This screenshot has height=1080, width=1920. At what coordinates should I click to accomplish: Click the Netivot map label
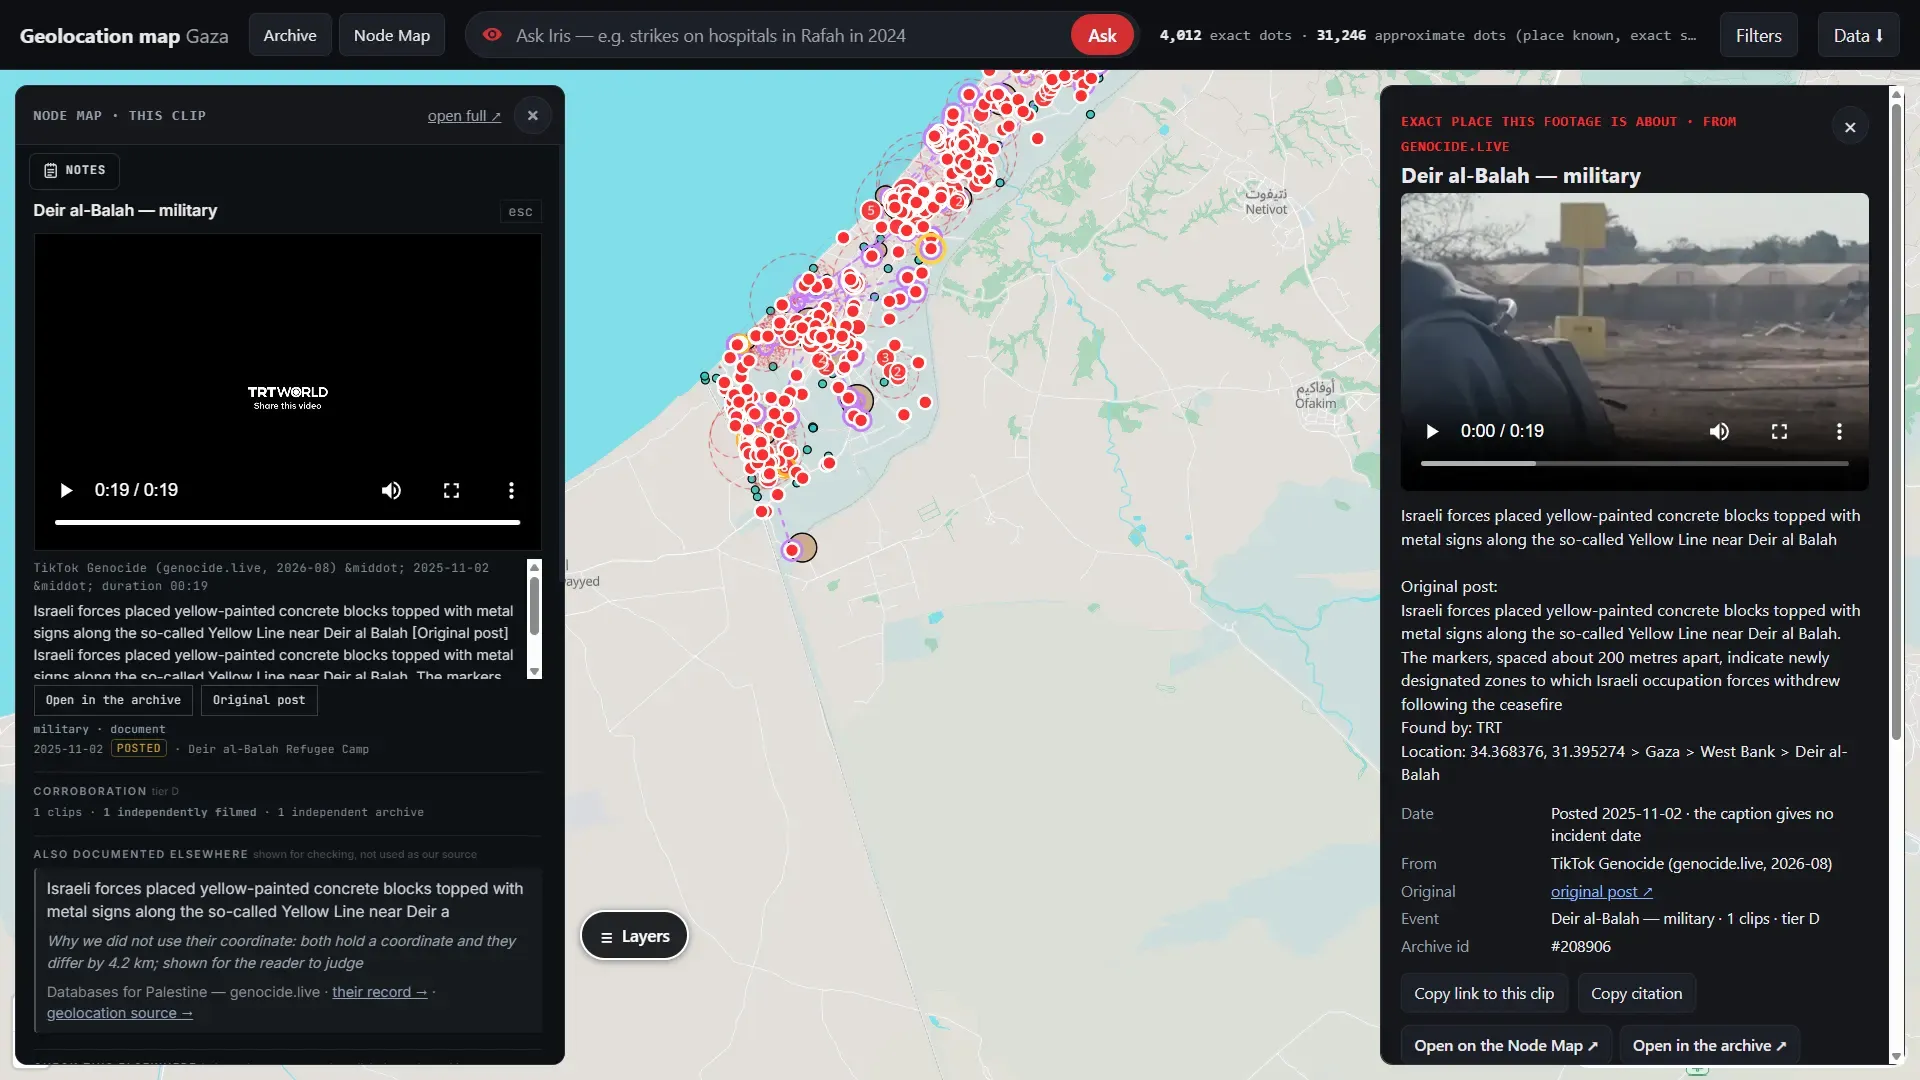click(1266, 202)
